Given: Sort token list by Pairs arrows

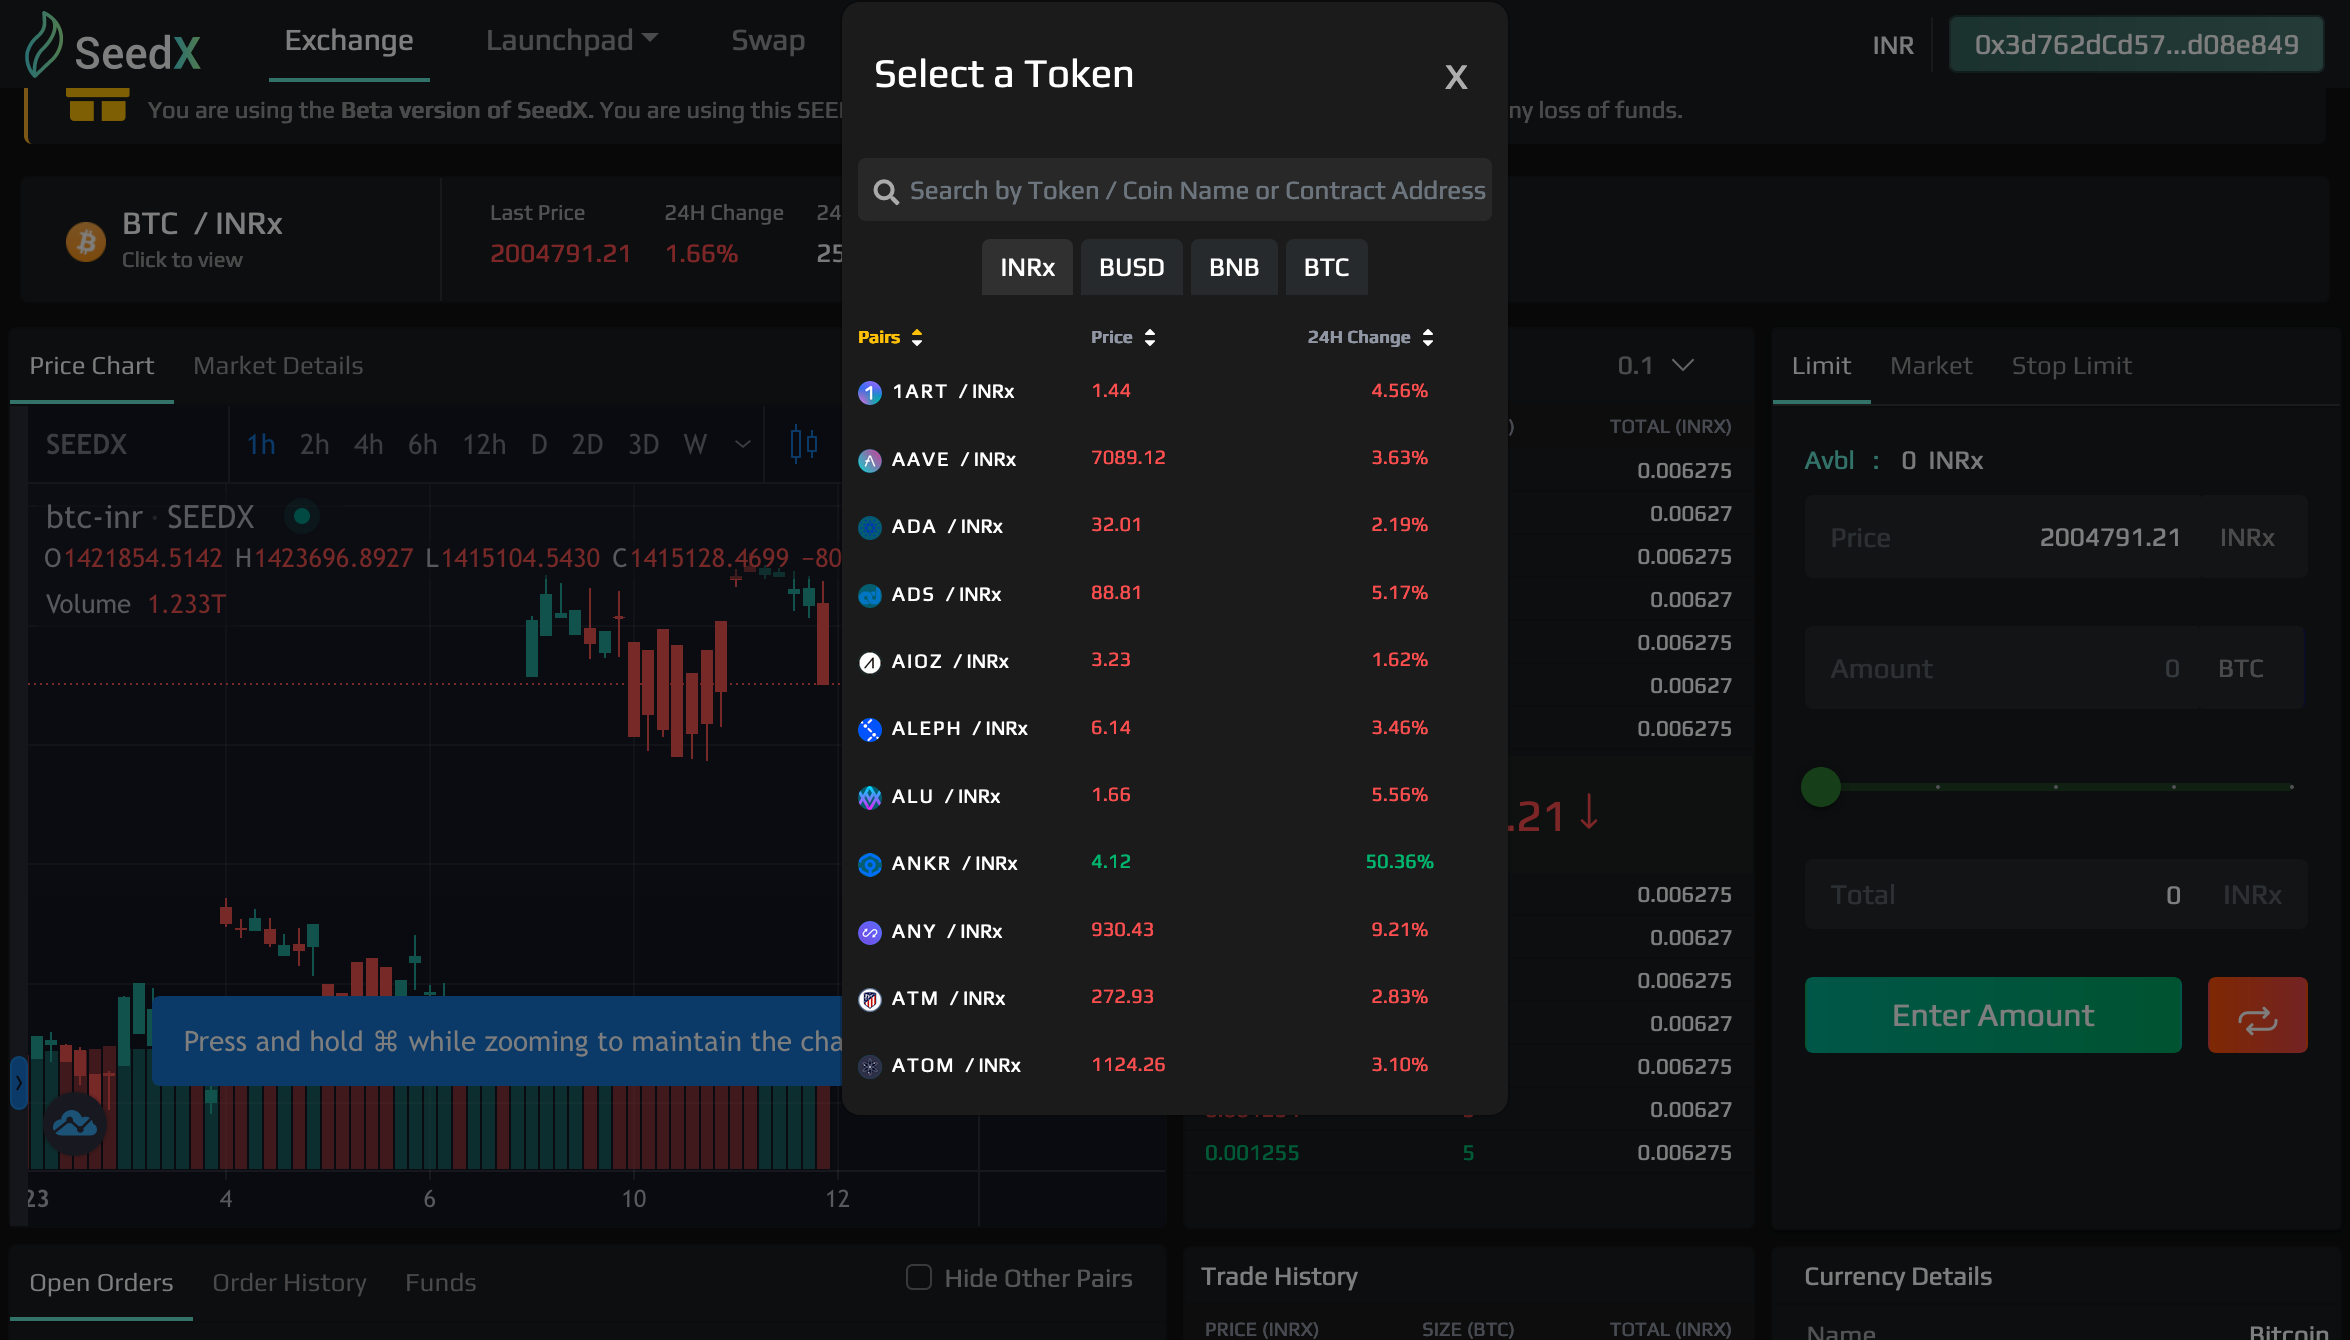Looking at the screenshot, I should point(916,338).
